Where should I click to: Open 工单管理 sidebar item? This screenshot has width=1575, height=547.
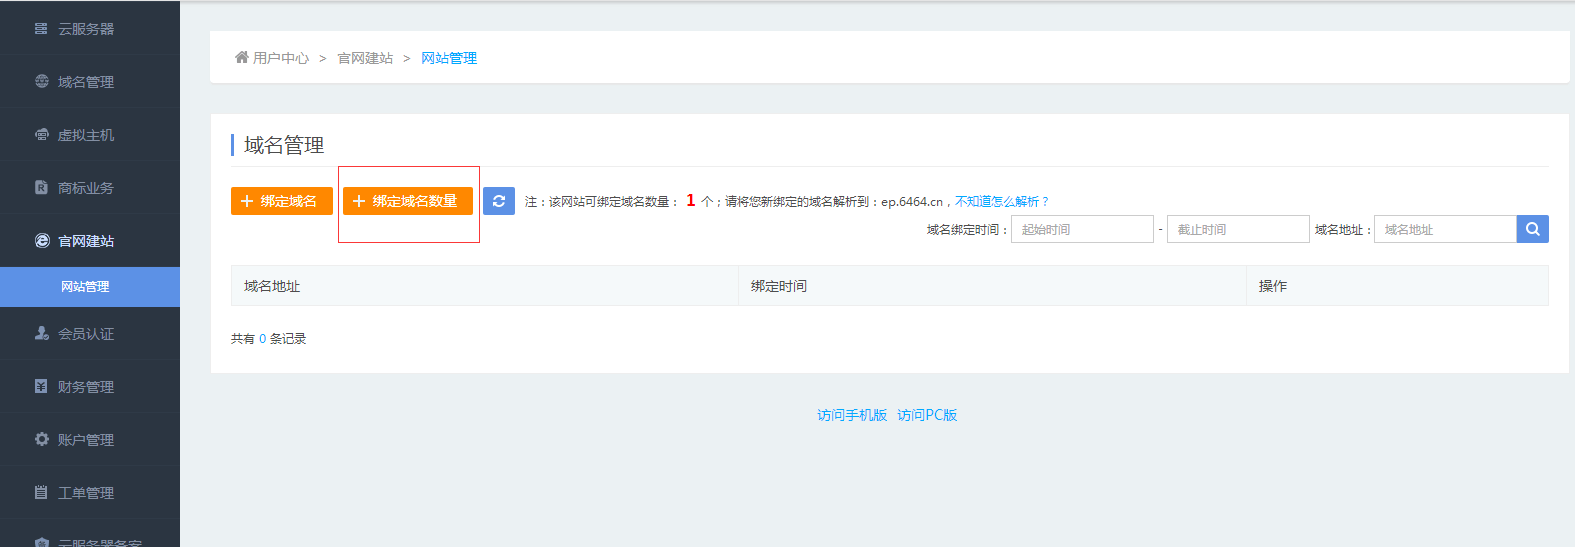pyautogui.click(x=85, y=493)
